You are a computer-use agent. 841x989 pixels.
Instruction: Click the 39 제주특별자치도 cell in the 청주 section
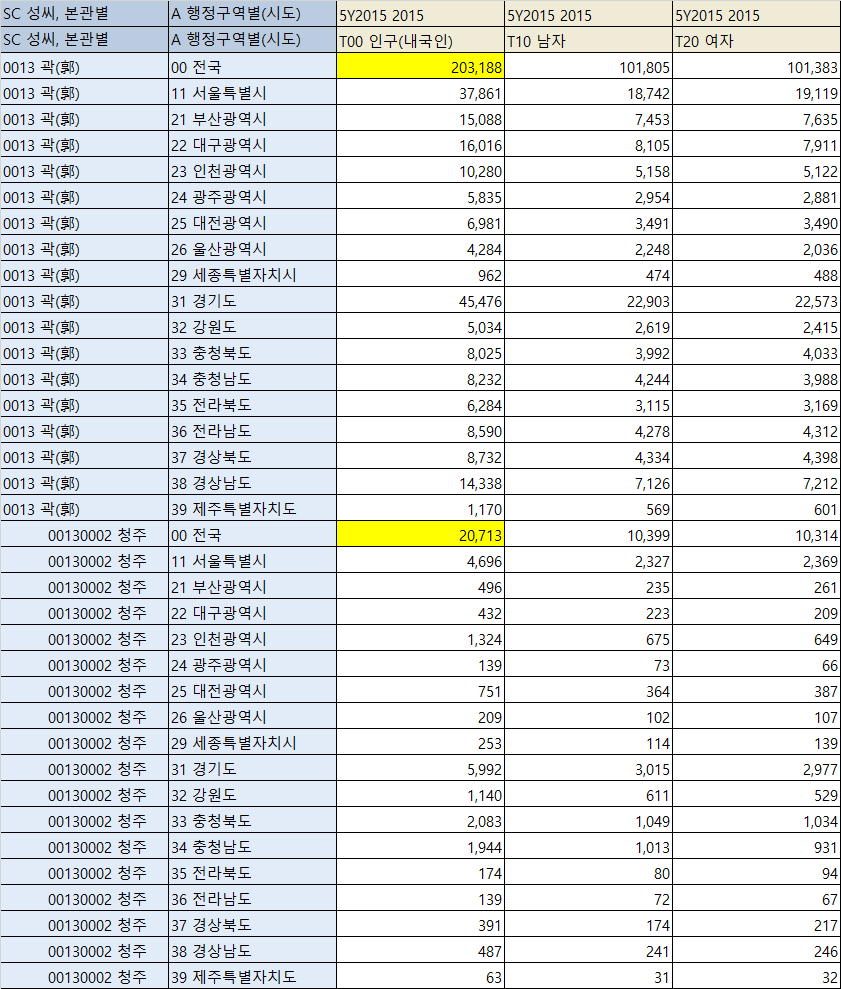tap(252, 977)
